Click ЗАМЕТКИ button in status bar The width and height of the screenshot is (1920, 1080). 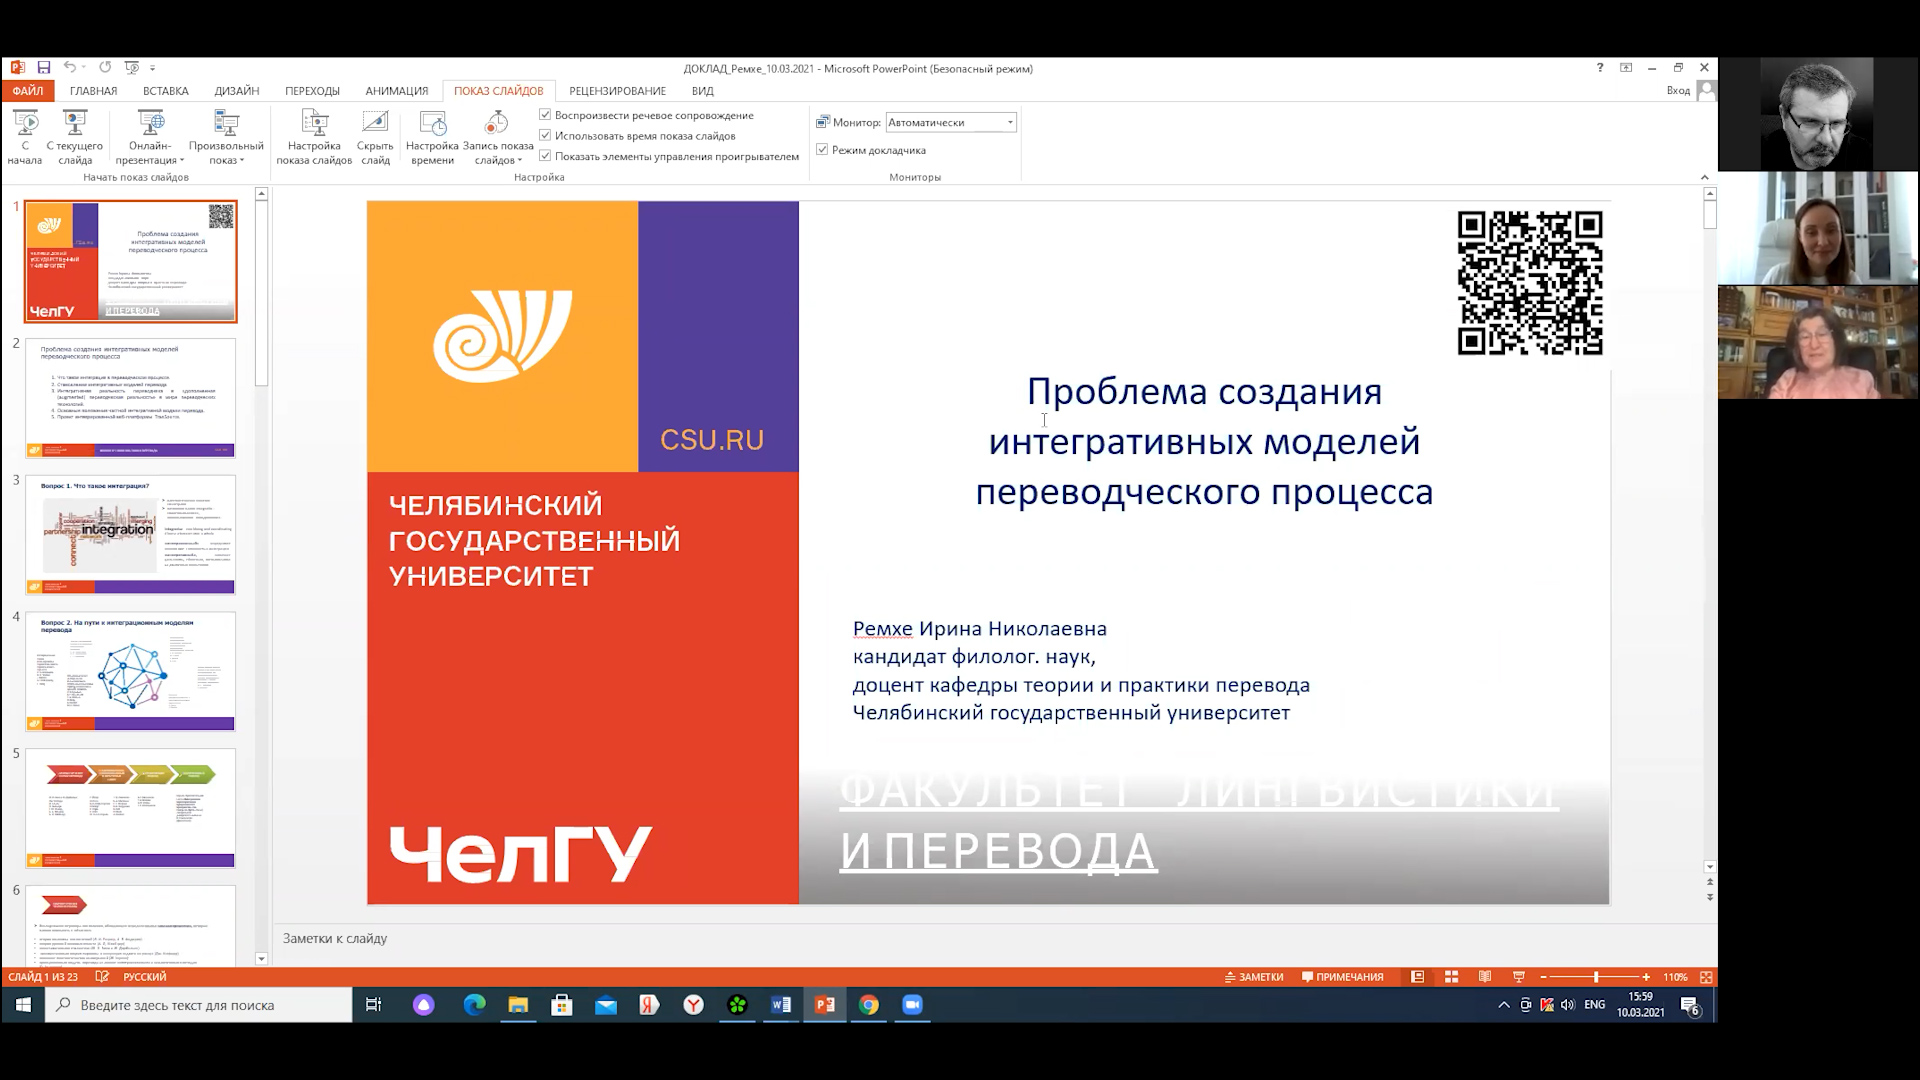click(1254, 977)
